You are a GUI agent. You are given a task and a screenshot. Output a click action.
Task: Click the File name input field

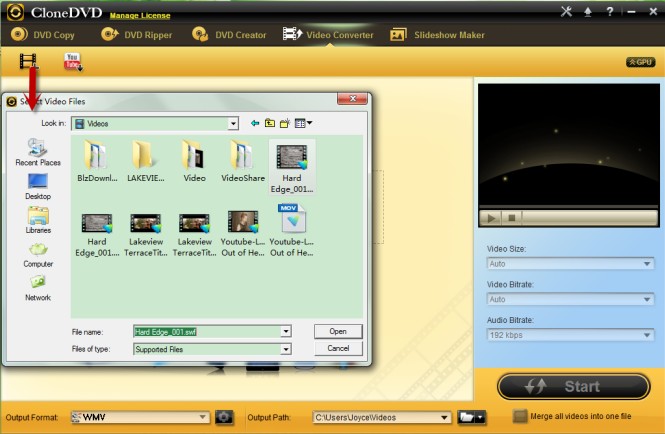pos(207,332)
